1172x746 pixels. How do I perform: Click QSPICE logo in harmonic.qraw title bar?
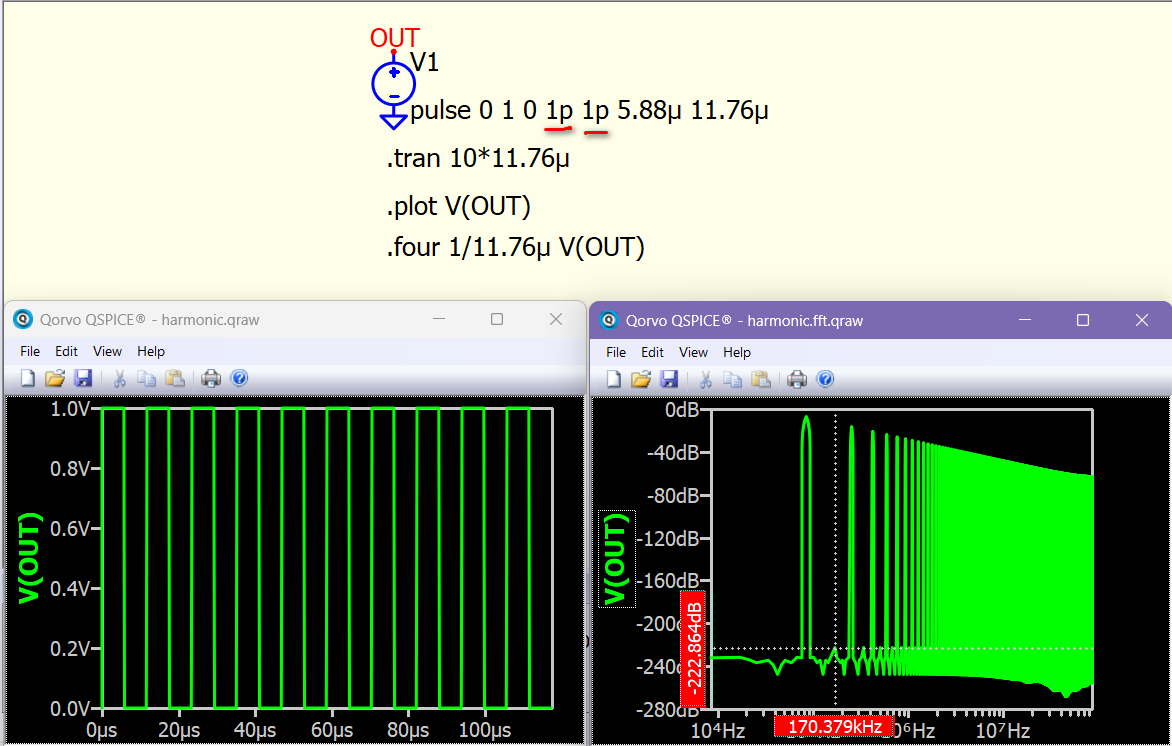point(24,319)
